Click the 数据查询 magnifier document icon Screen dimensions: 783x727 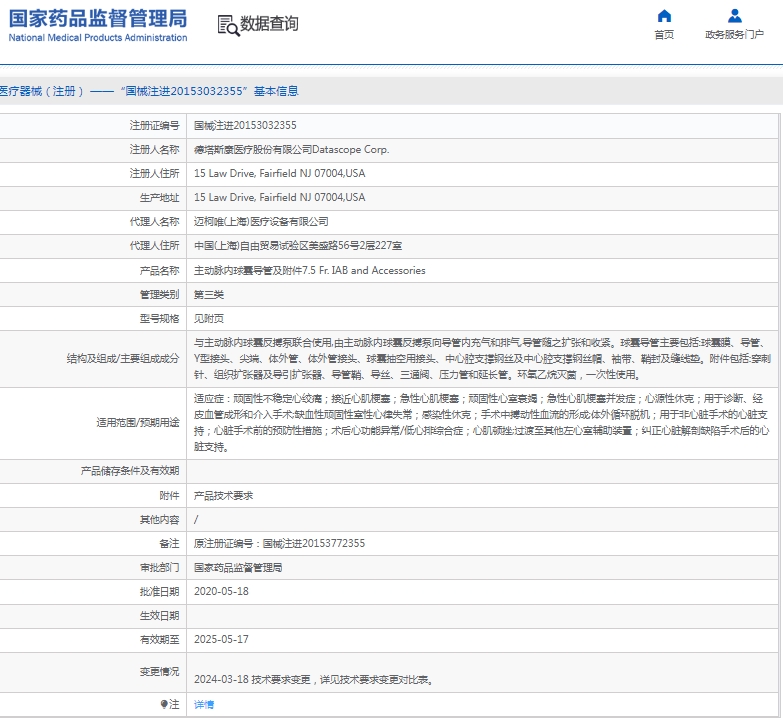[x=228, y=25]
